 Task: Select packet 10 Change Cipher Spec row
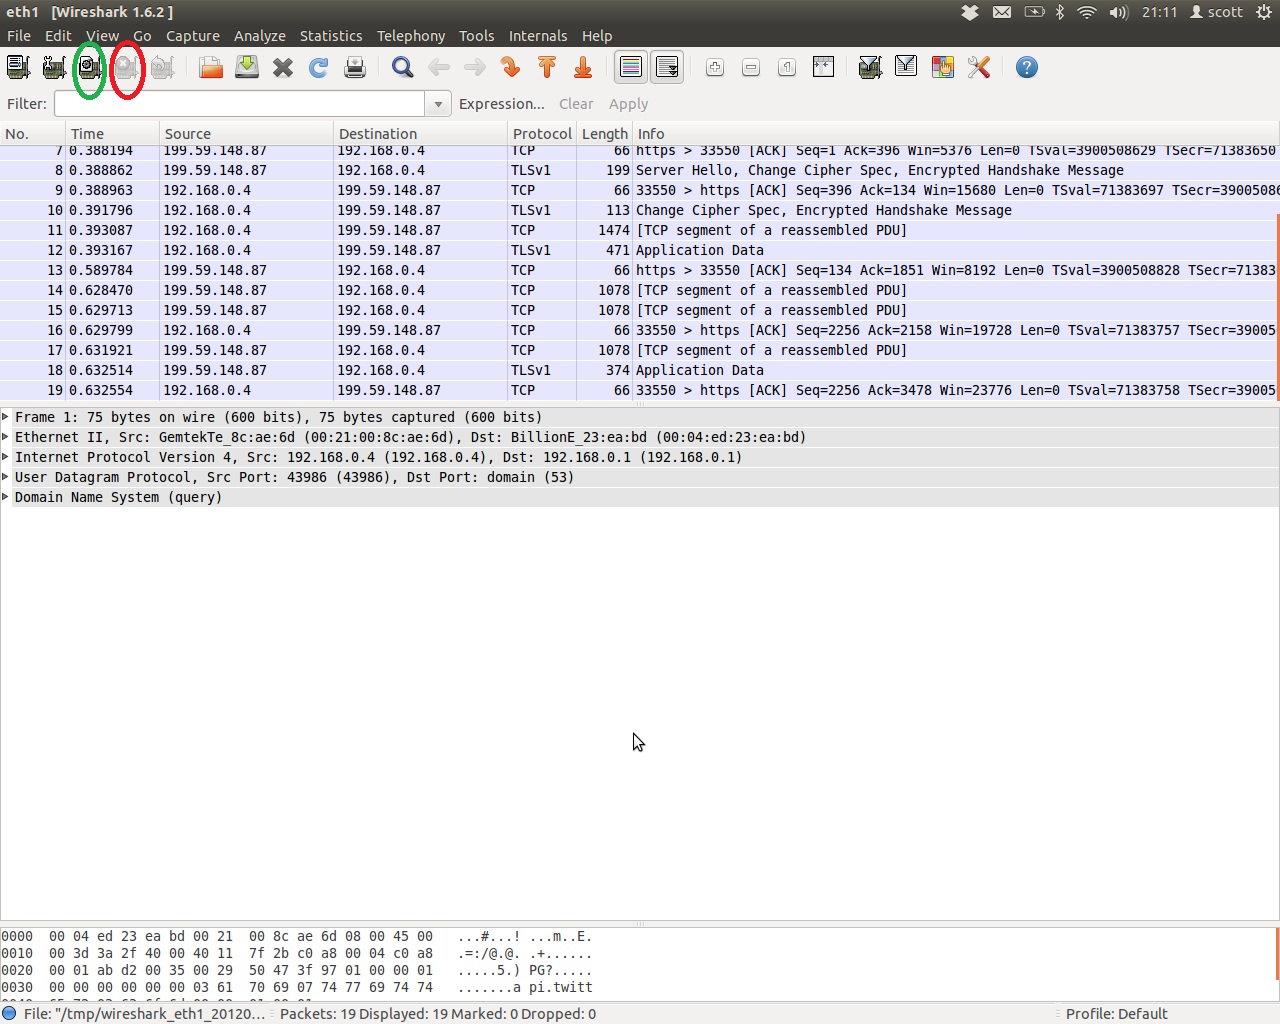coord(638,210)
